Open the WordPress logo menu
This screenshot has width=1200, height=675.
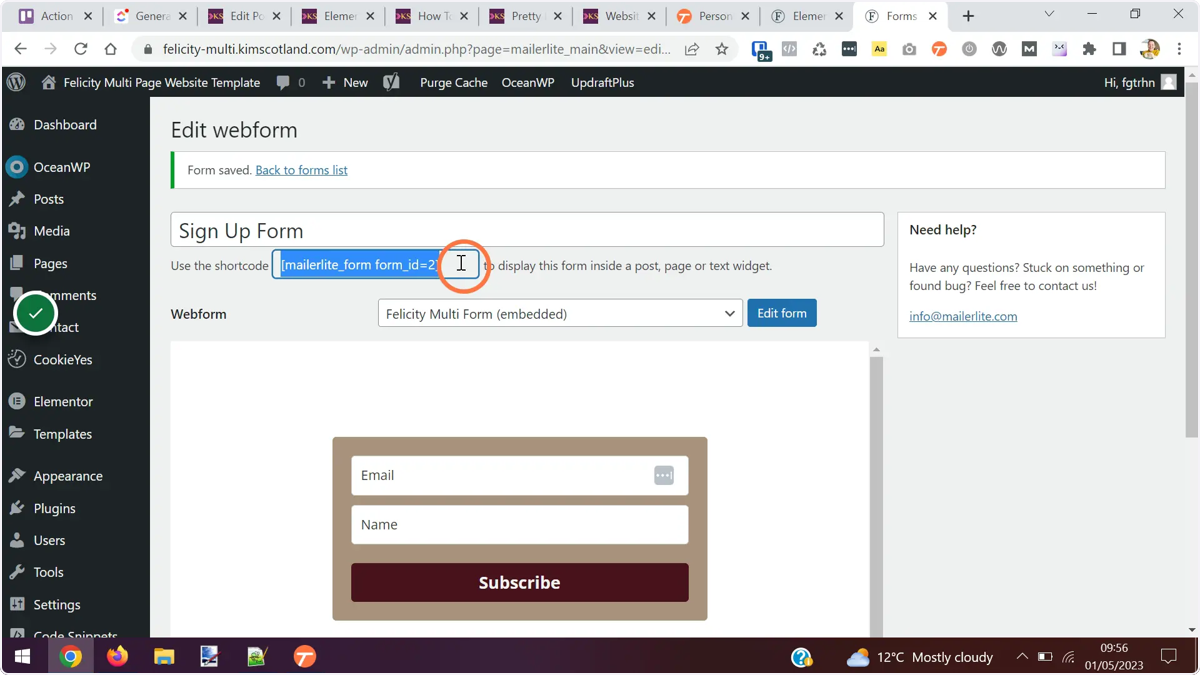pos(17,83)
